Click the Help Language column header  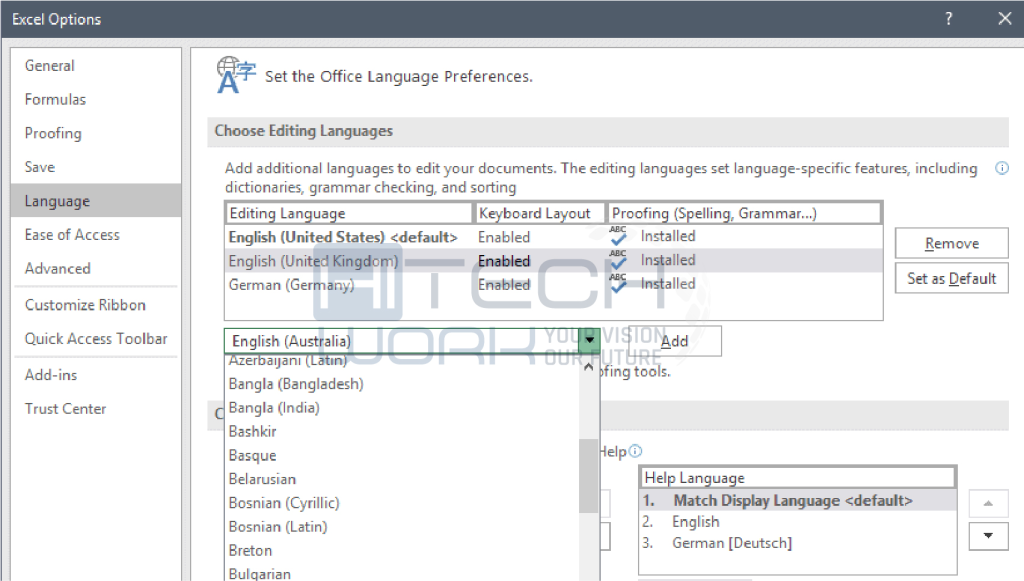coord(797,478)
